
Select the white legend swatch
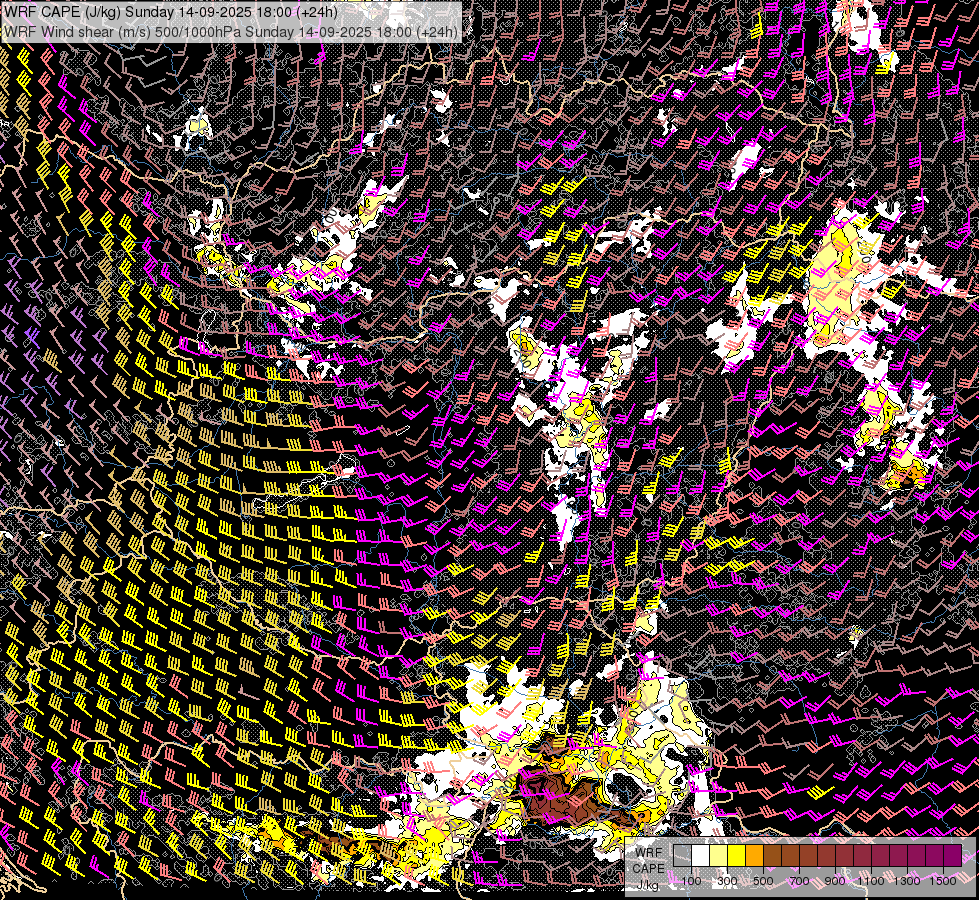point(701,855)
